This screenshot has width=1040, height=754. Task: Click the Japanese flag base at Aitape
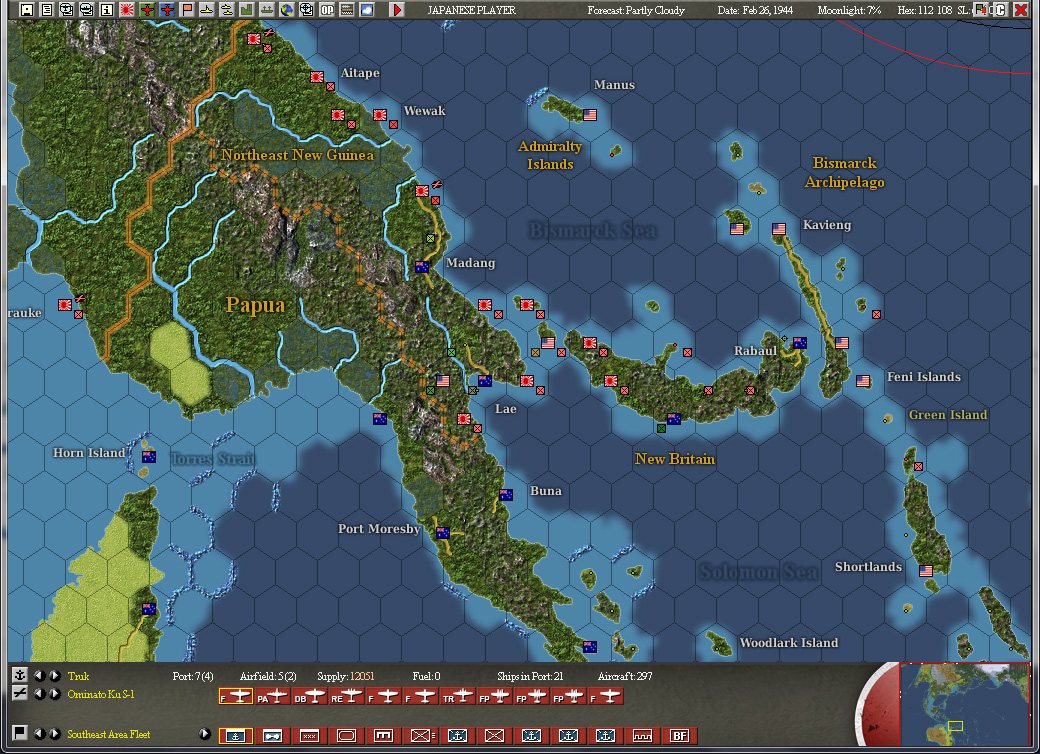click(317, 77)
